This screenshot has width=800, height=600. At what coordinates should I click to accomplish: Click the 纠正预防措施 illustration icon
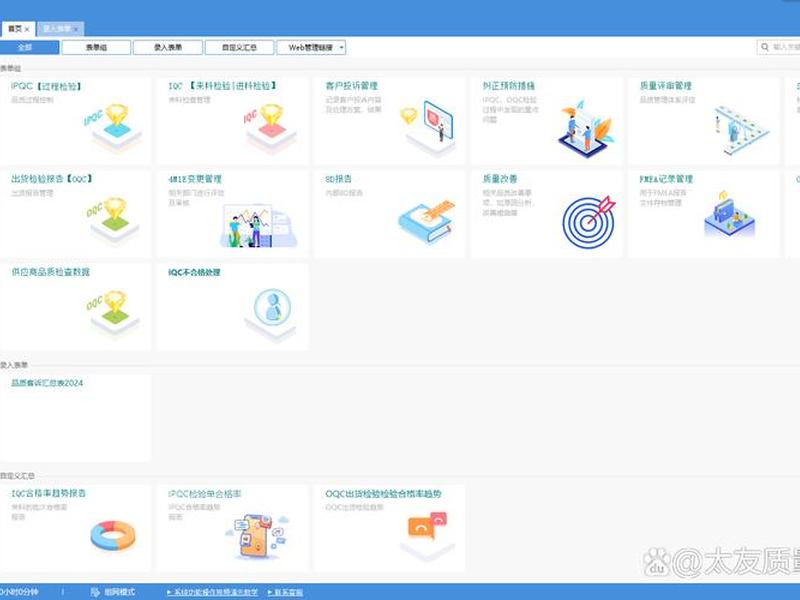[586, 129]
